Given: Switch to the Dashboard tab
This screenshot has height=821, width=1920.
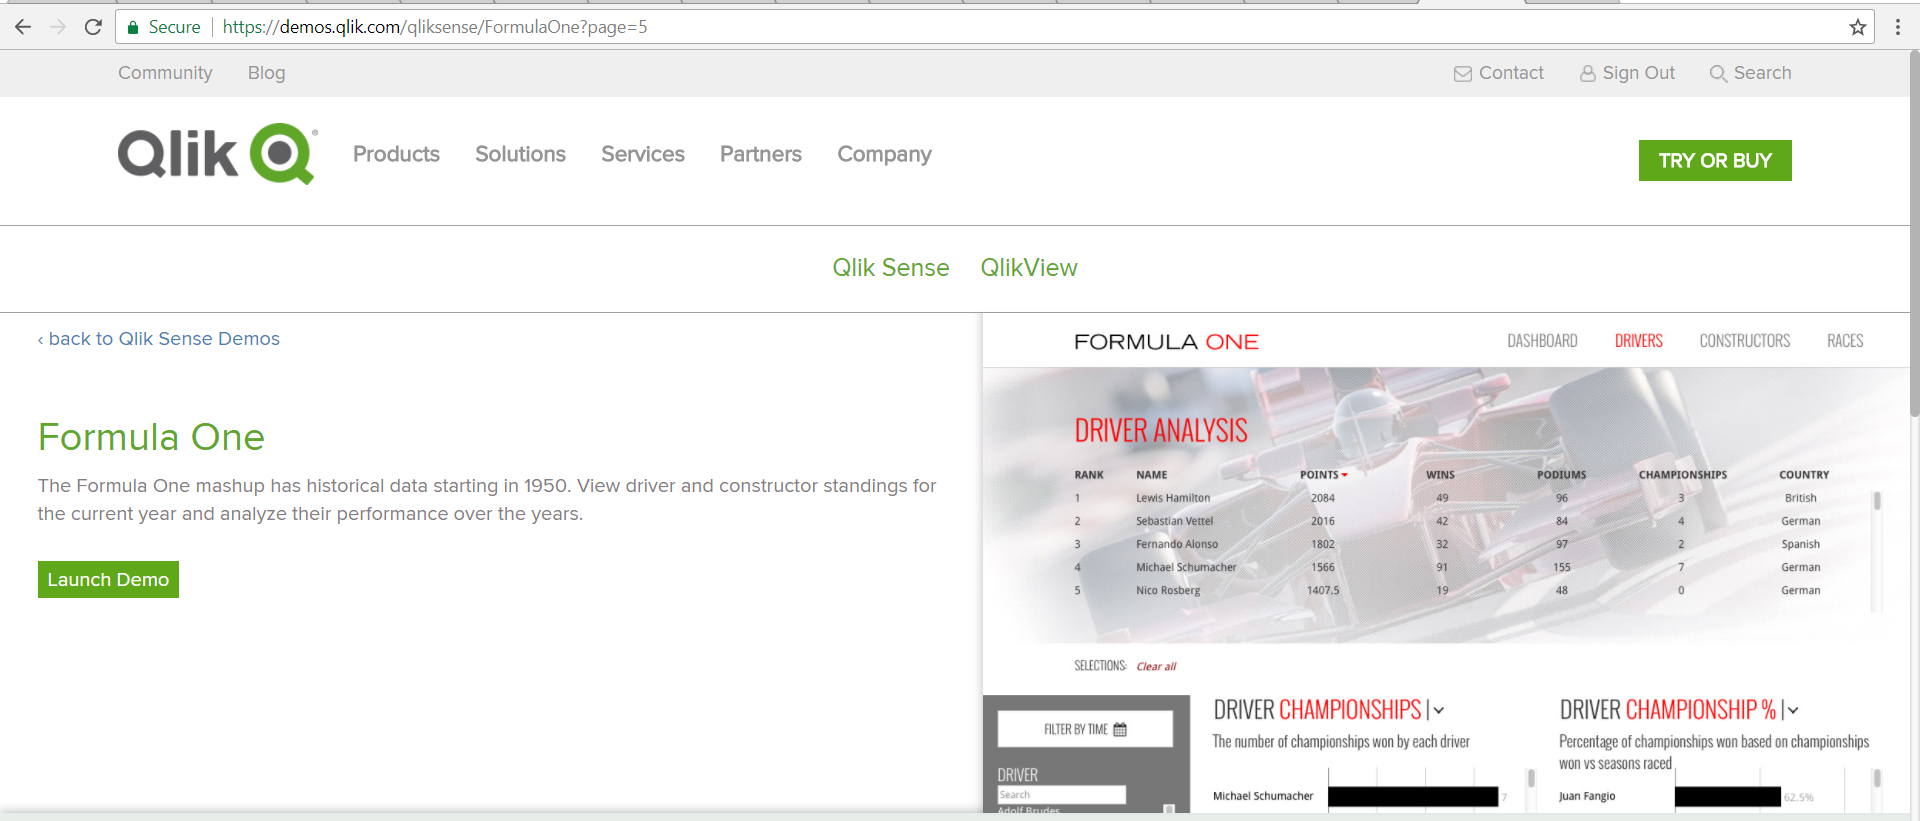Looking at the screenshot, I should (x=1542, y=341).
